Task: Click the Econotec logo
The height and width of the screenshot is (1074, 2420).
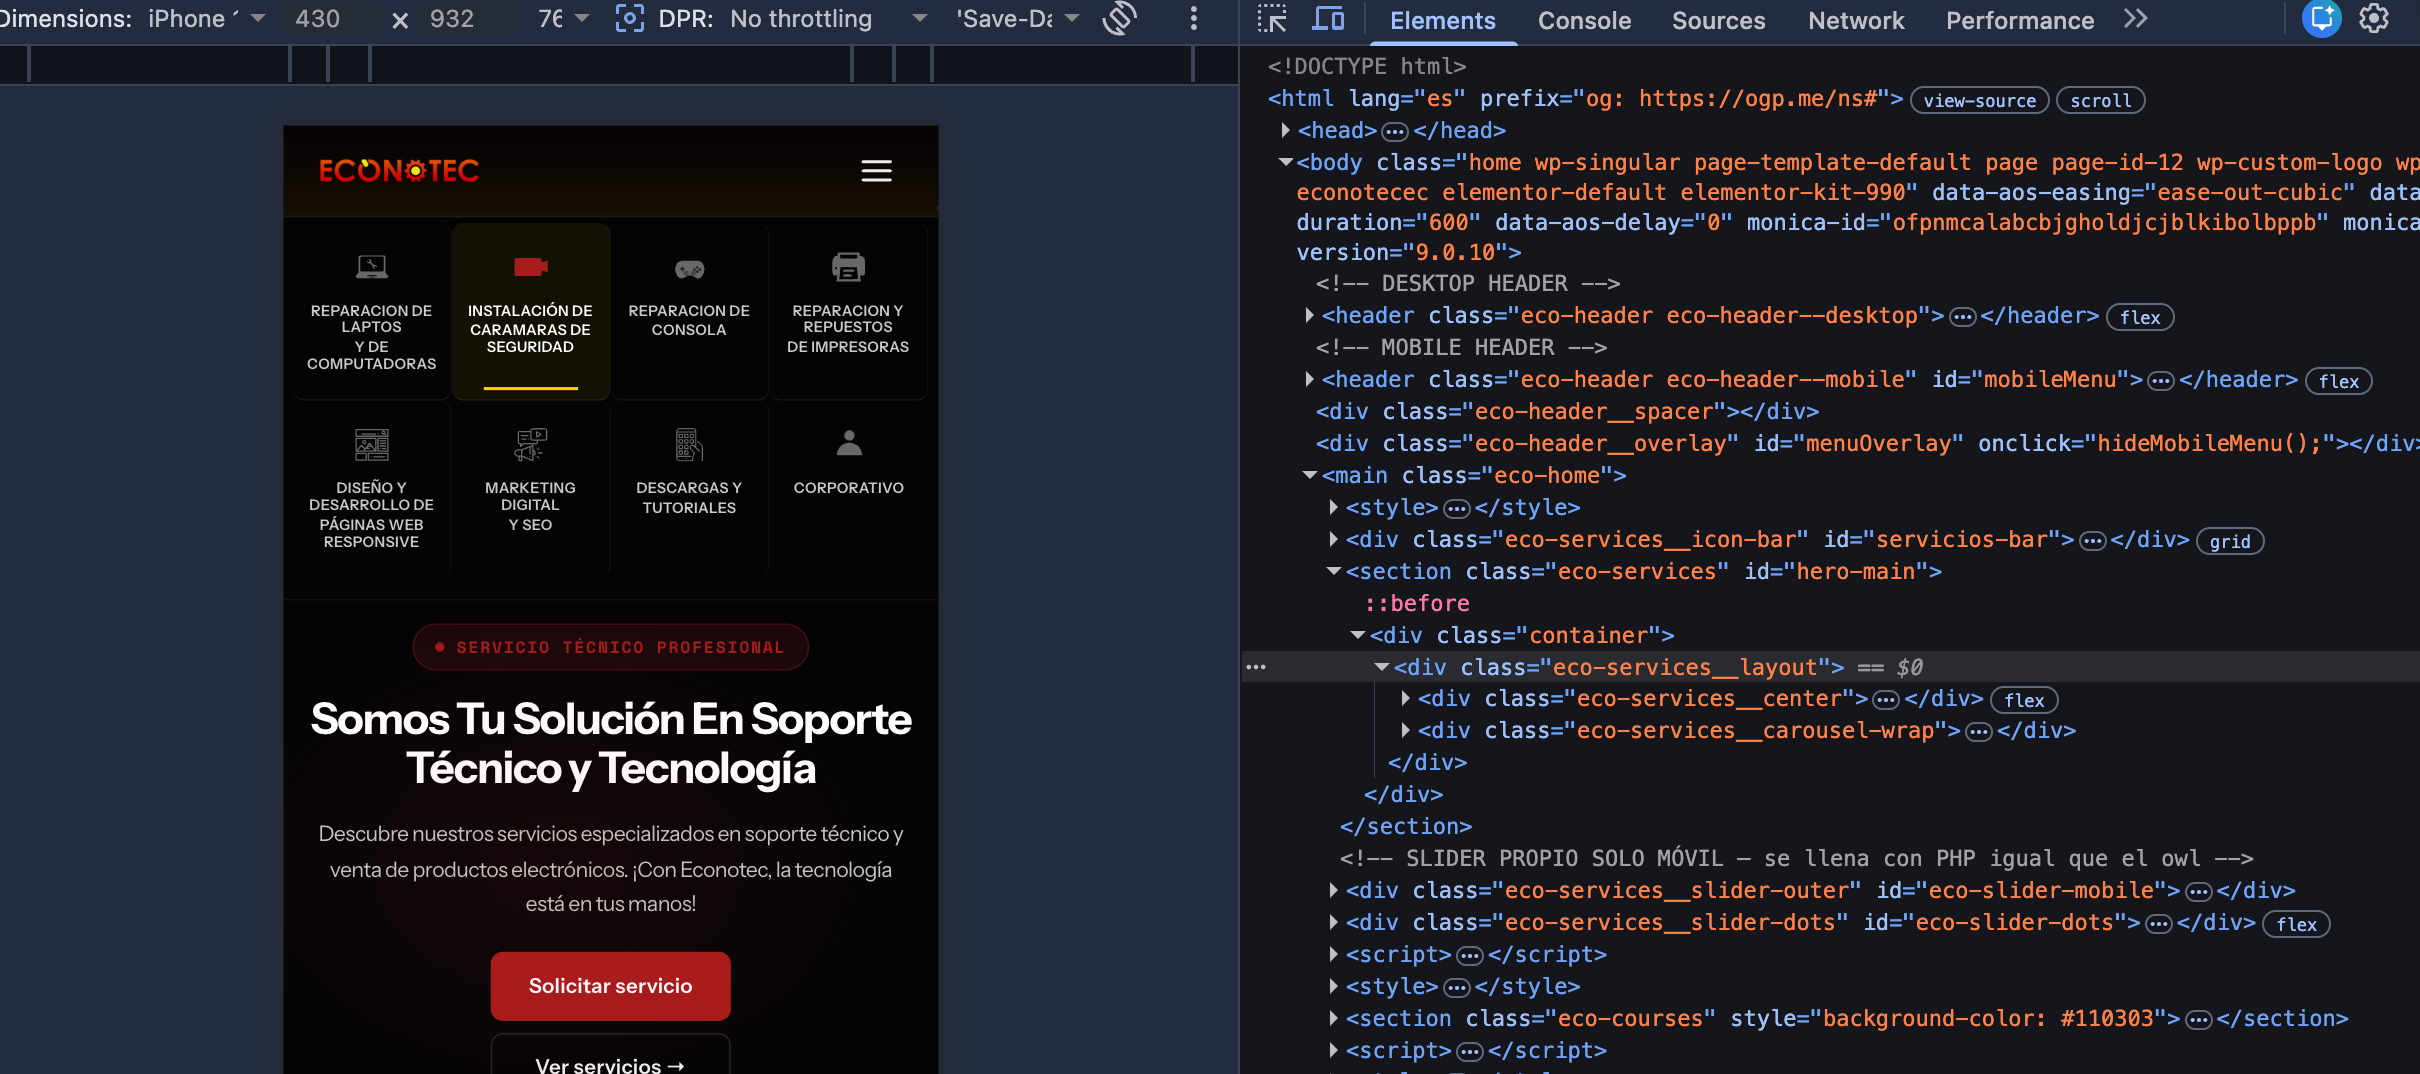Action: (399, 171)
